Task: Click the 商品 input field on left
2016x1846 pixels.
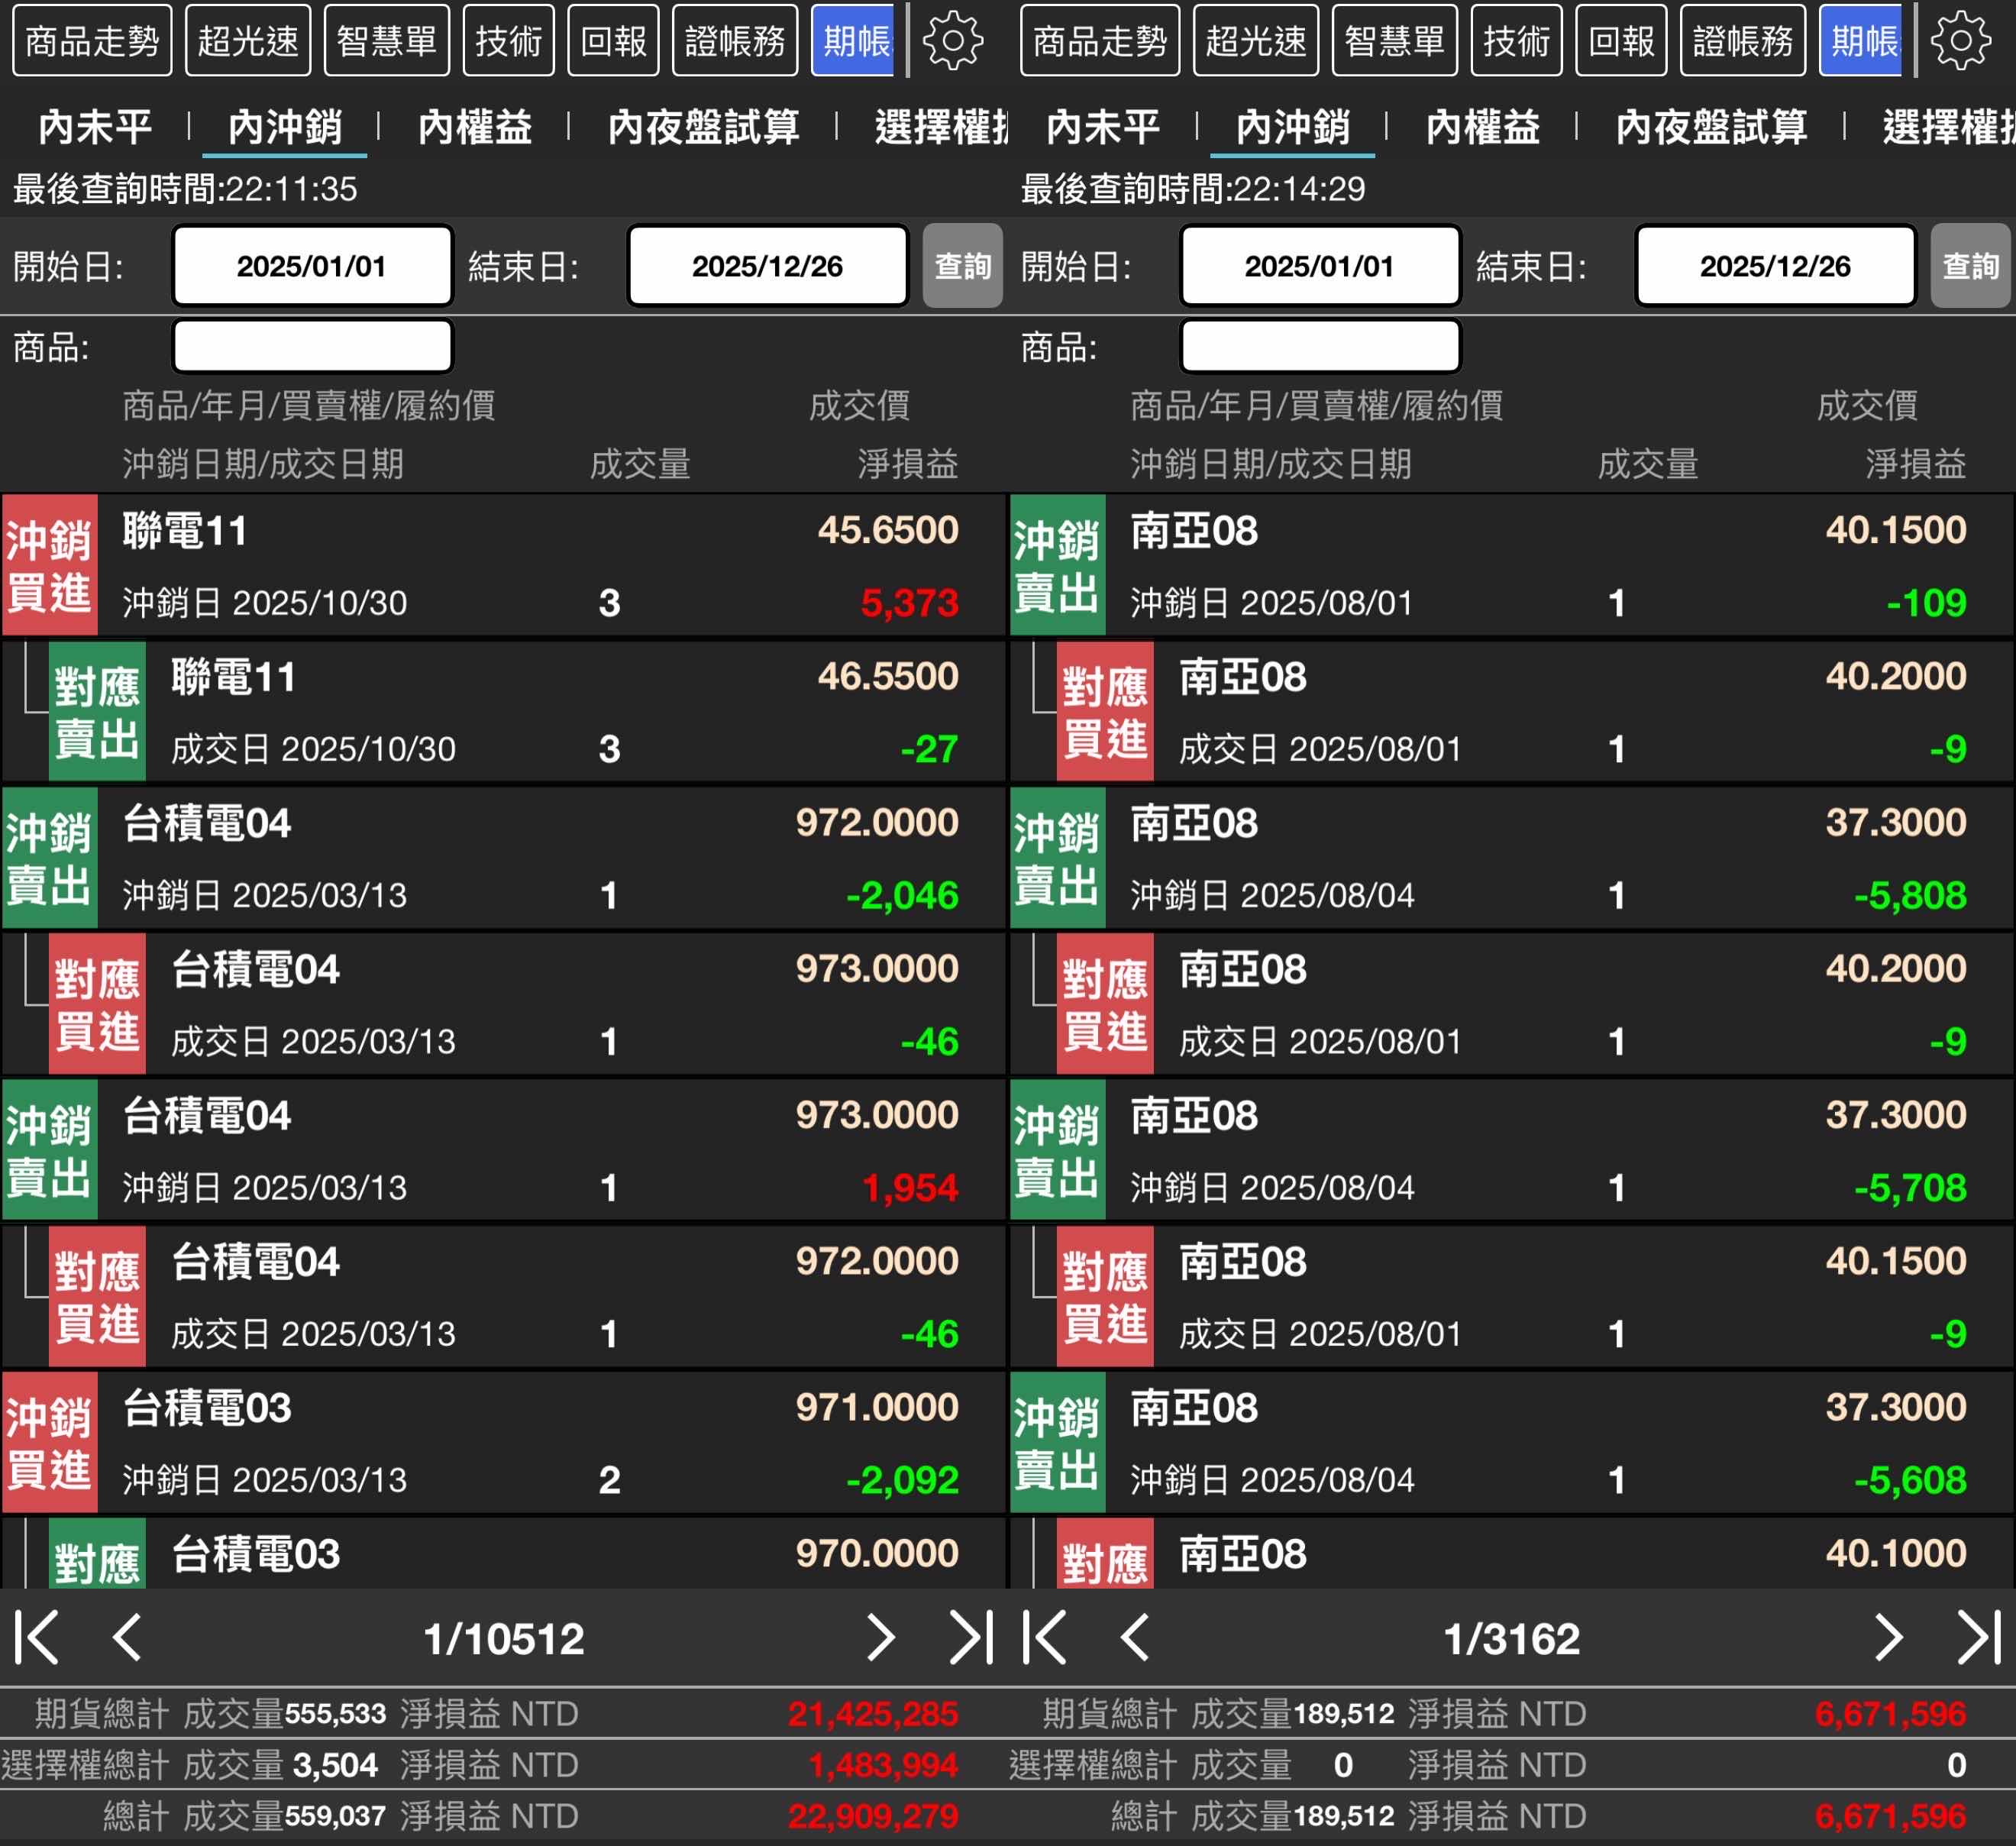Action: point(312,346)
